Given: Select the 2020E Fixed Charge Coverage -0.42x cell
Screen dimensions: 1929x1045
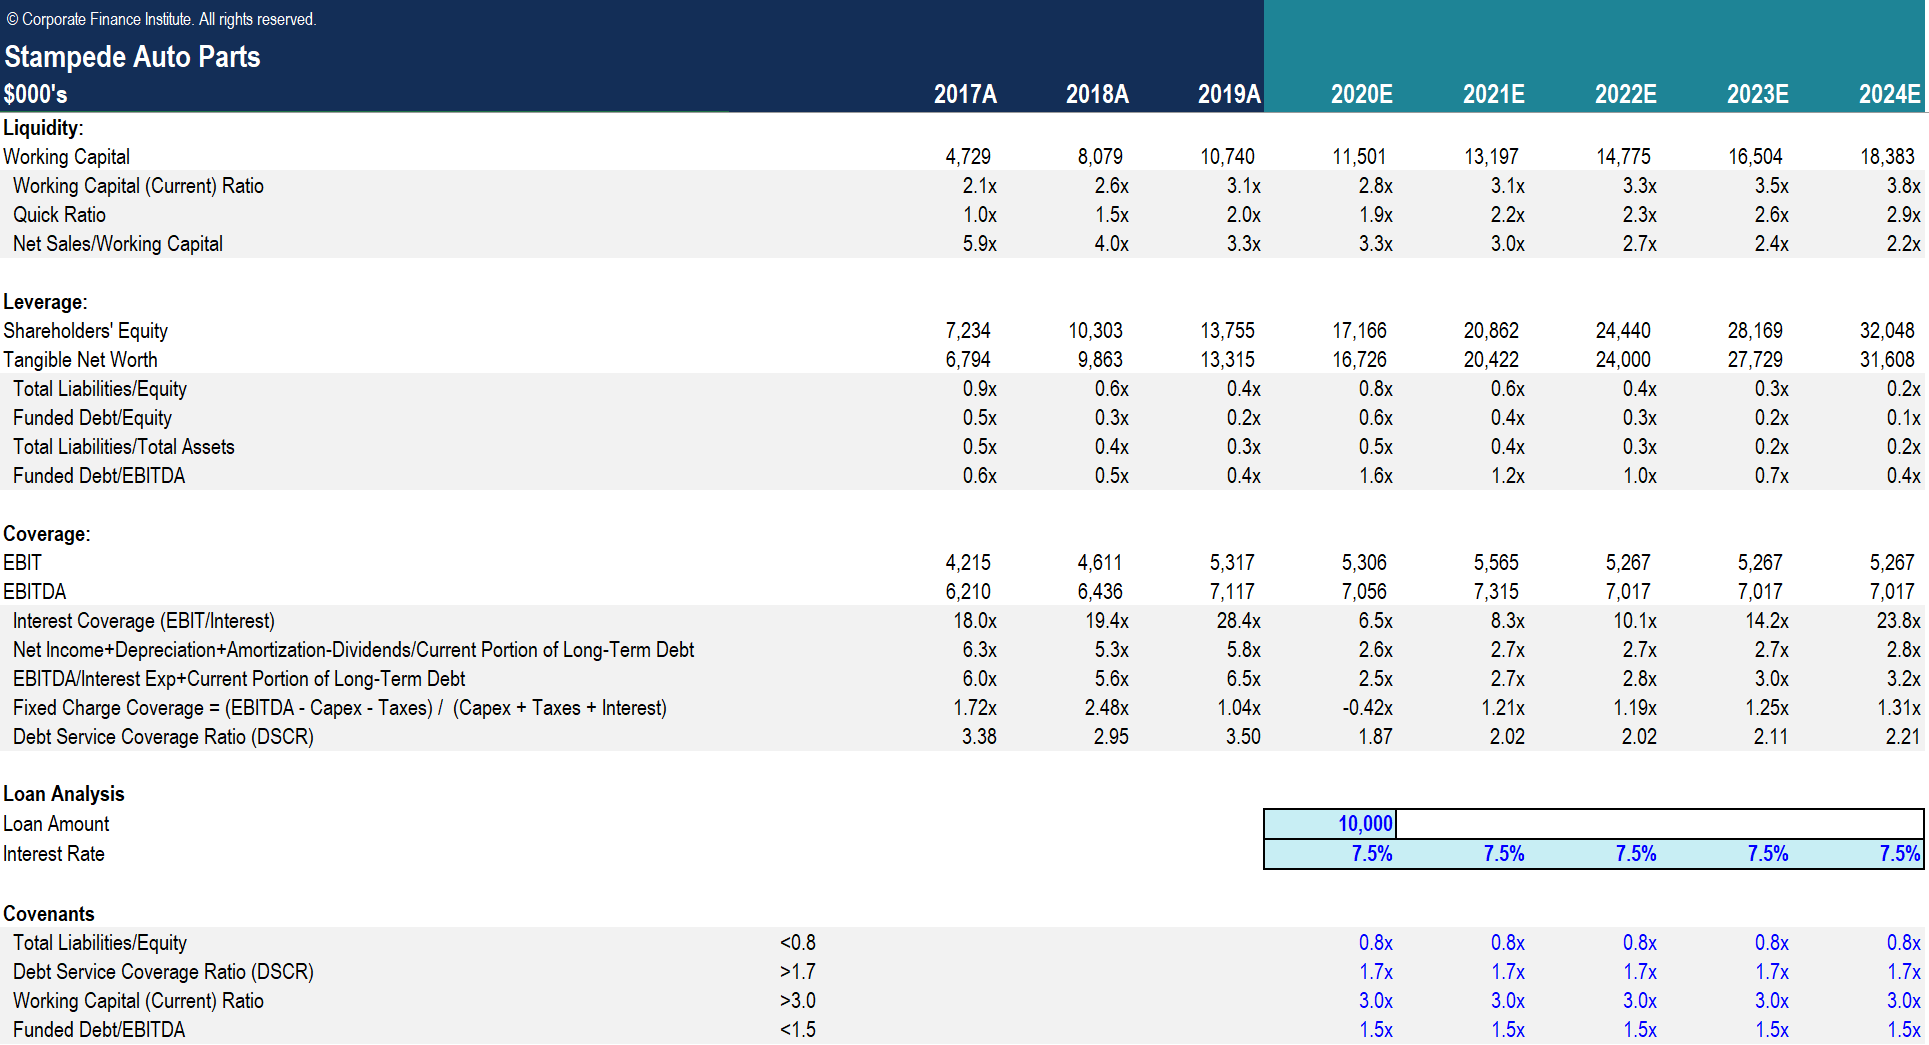Looking at the screenshot, I should [x=1366, y=708].
